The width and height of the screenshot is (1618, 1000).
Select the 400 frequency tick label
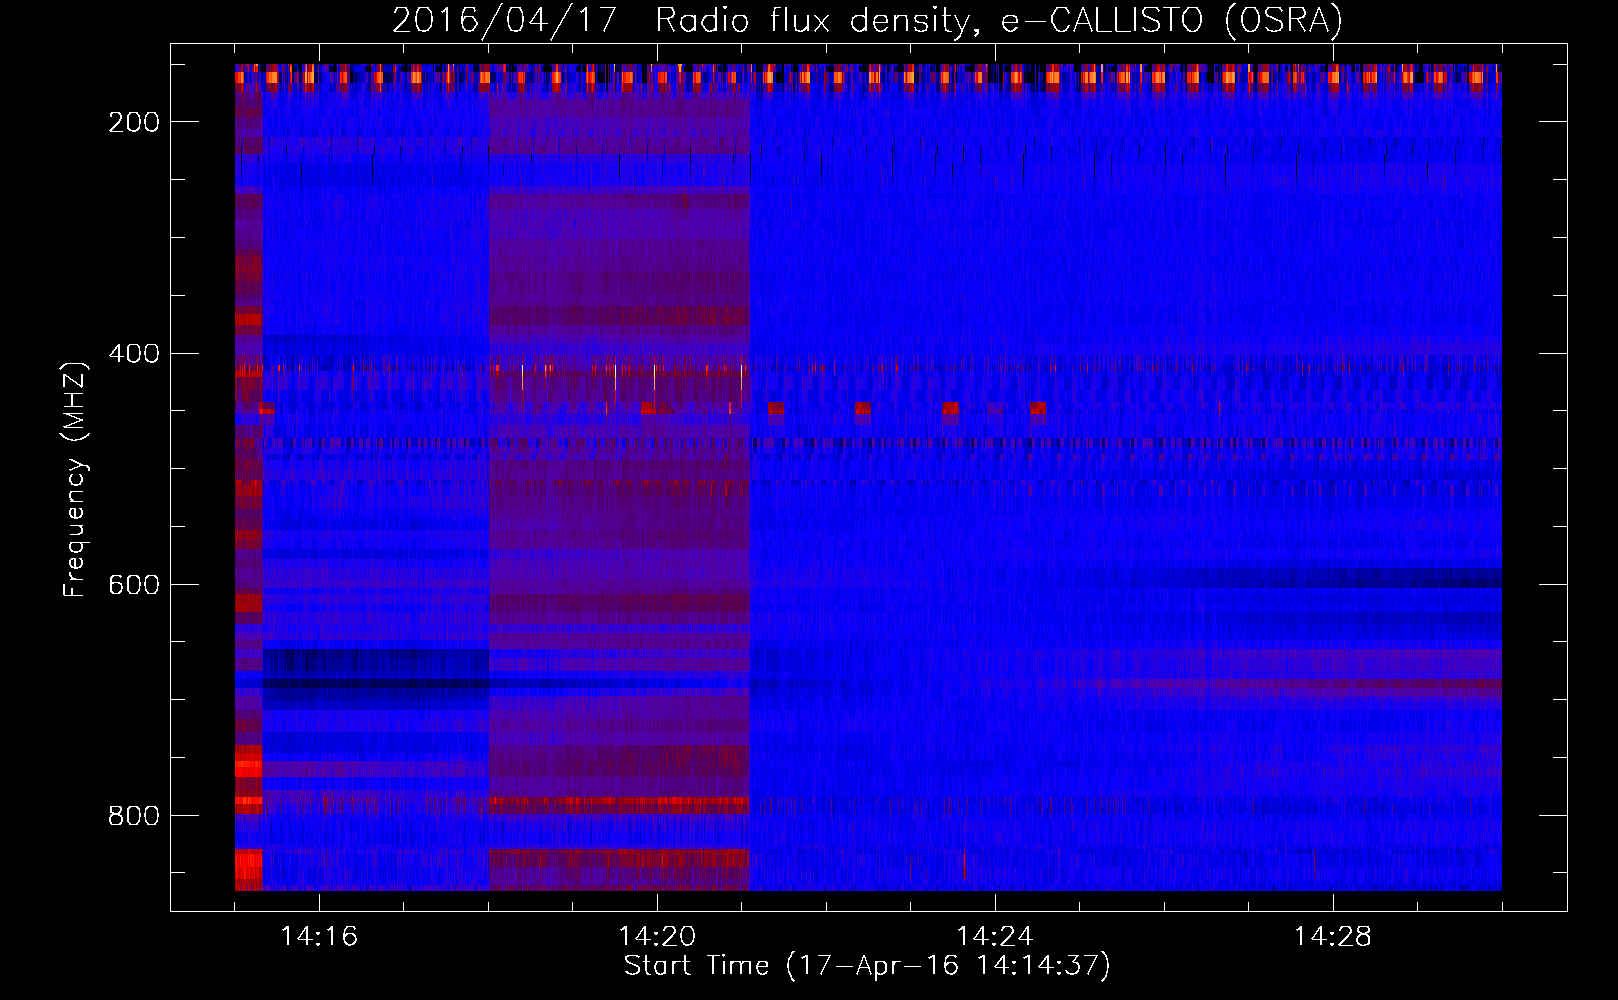pyautogui.click(x=134, y=354)
